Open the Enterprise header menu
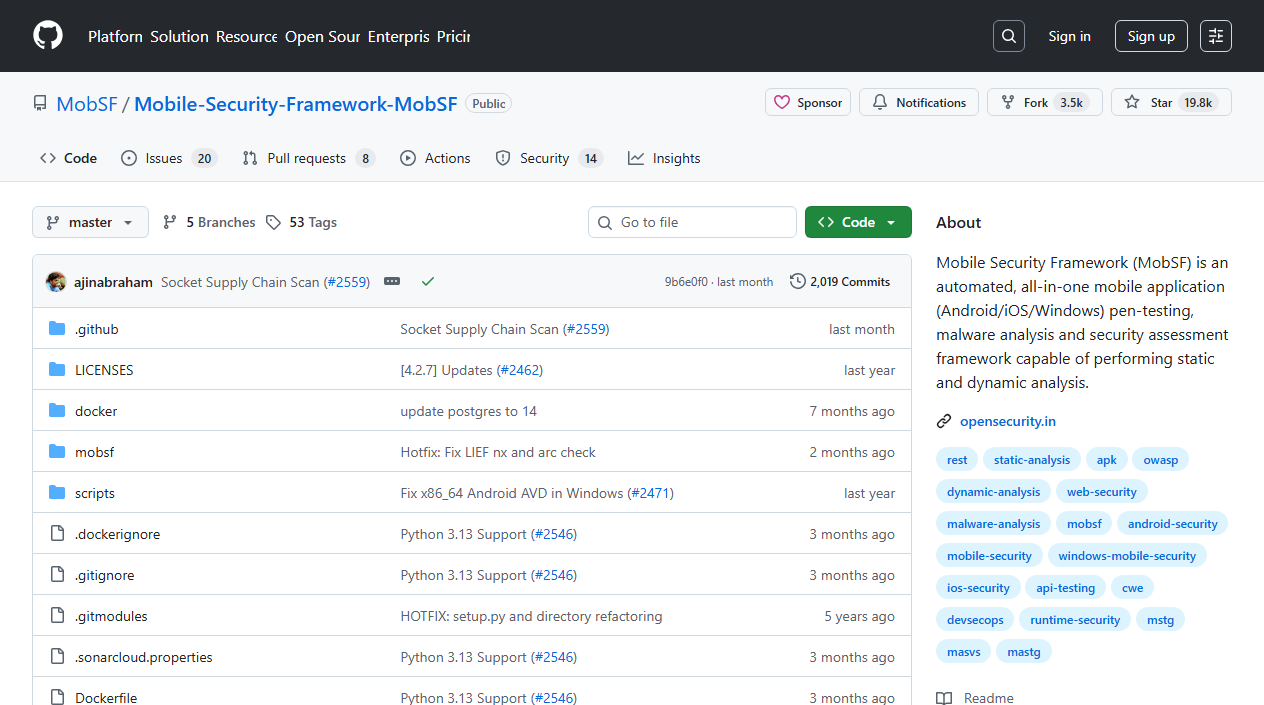Image resolution: width=1264 pixels, height=705 pixels. 398,36
